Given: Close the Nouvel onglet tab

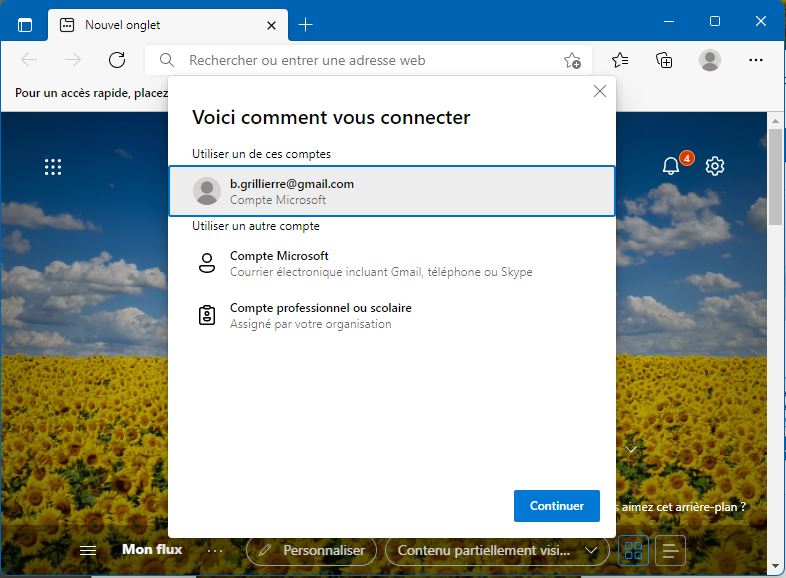Looking at the screenshot, I should [x=271, y=25].
